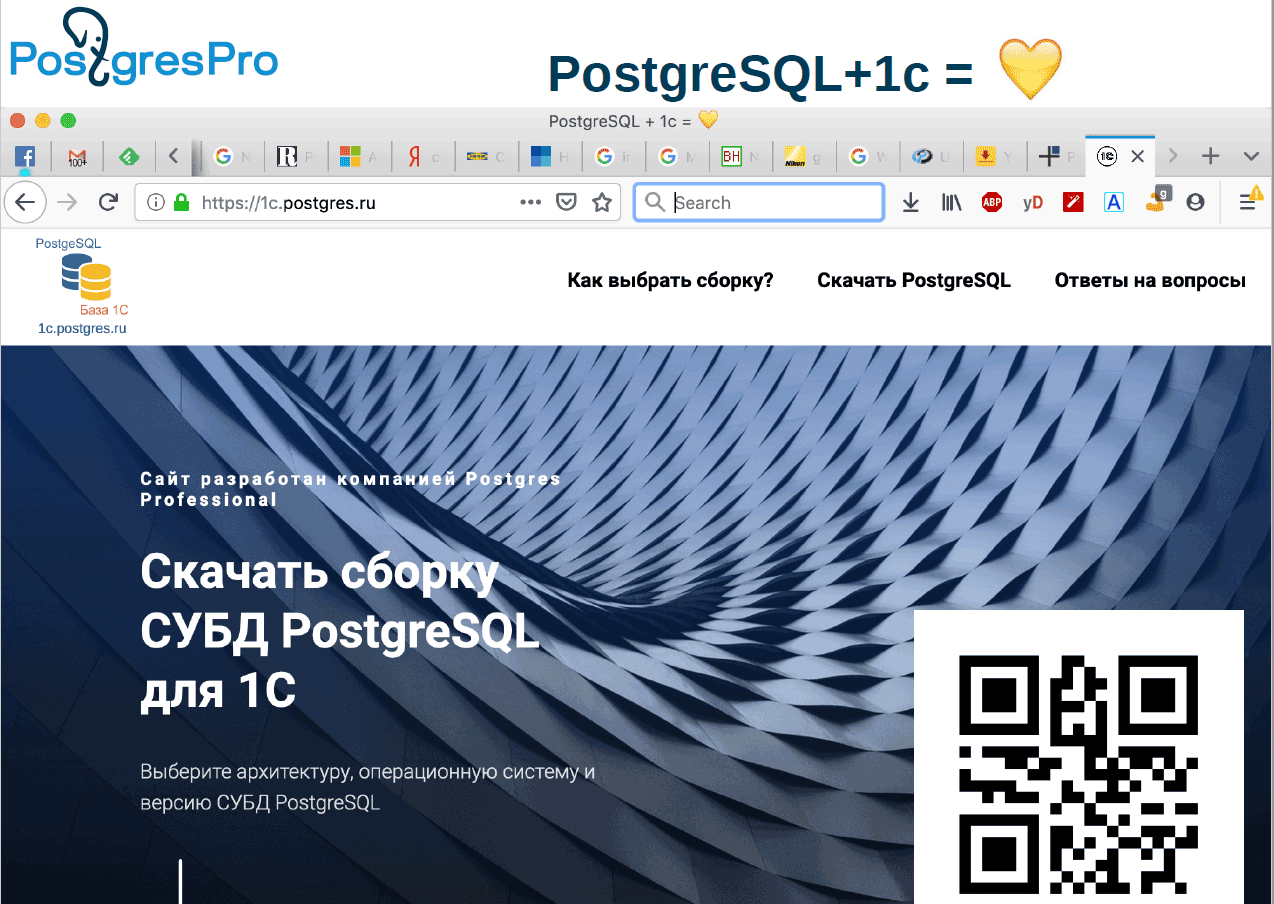Close the active 1C tab
1274x904 pixels.
1137,156
